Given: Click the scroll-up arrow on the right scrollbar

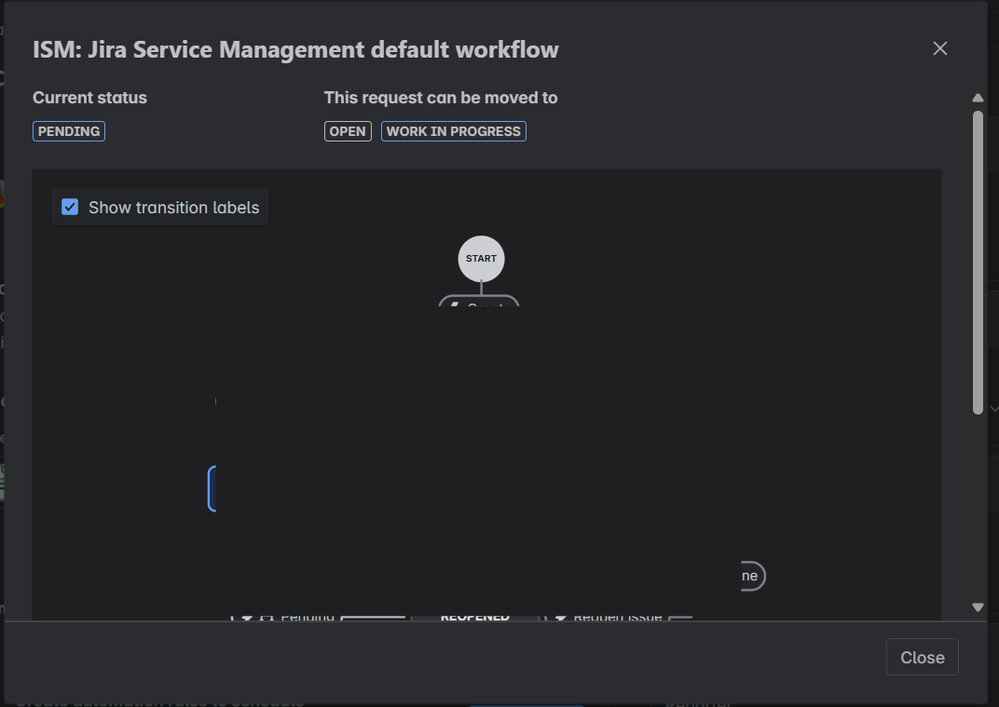Looking at the screenshot, I should tap(978, 98).
